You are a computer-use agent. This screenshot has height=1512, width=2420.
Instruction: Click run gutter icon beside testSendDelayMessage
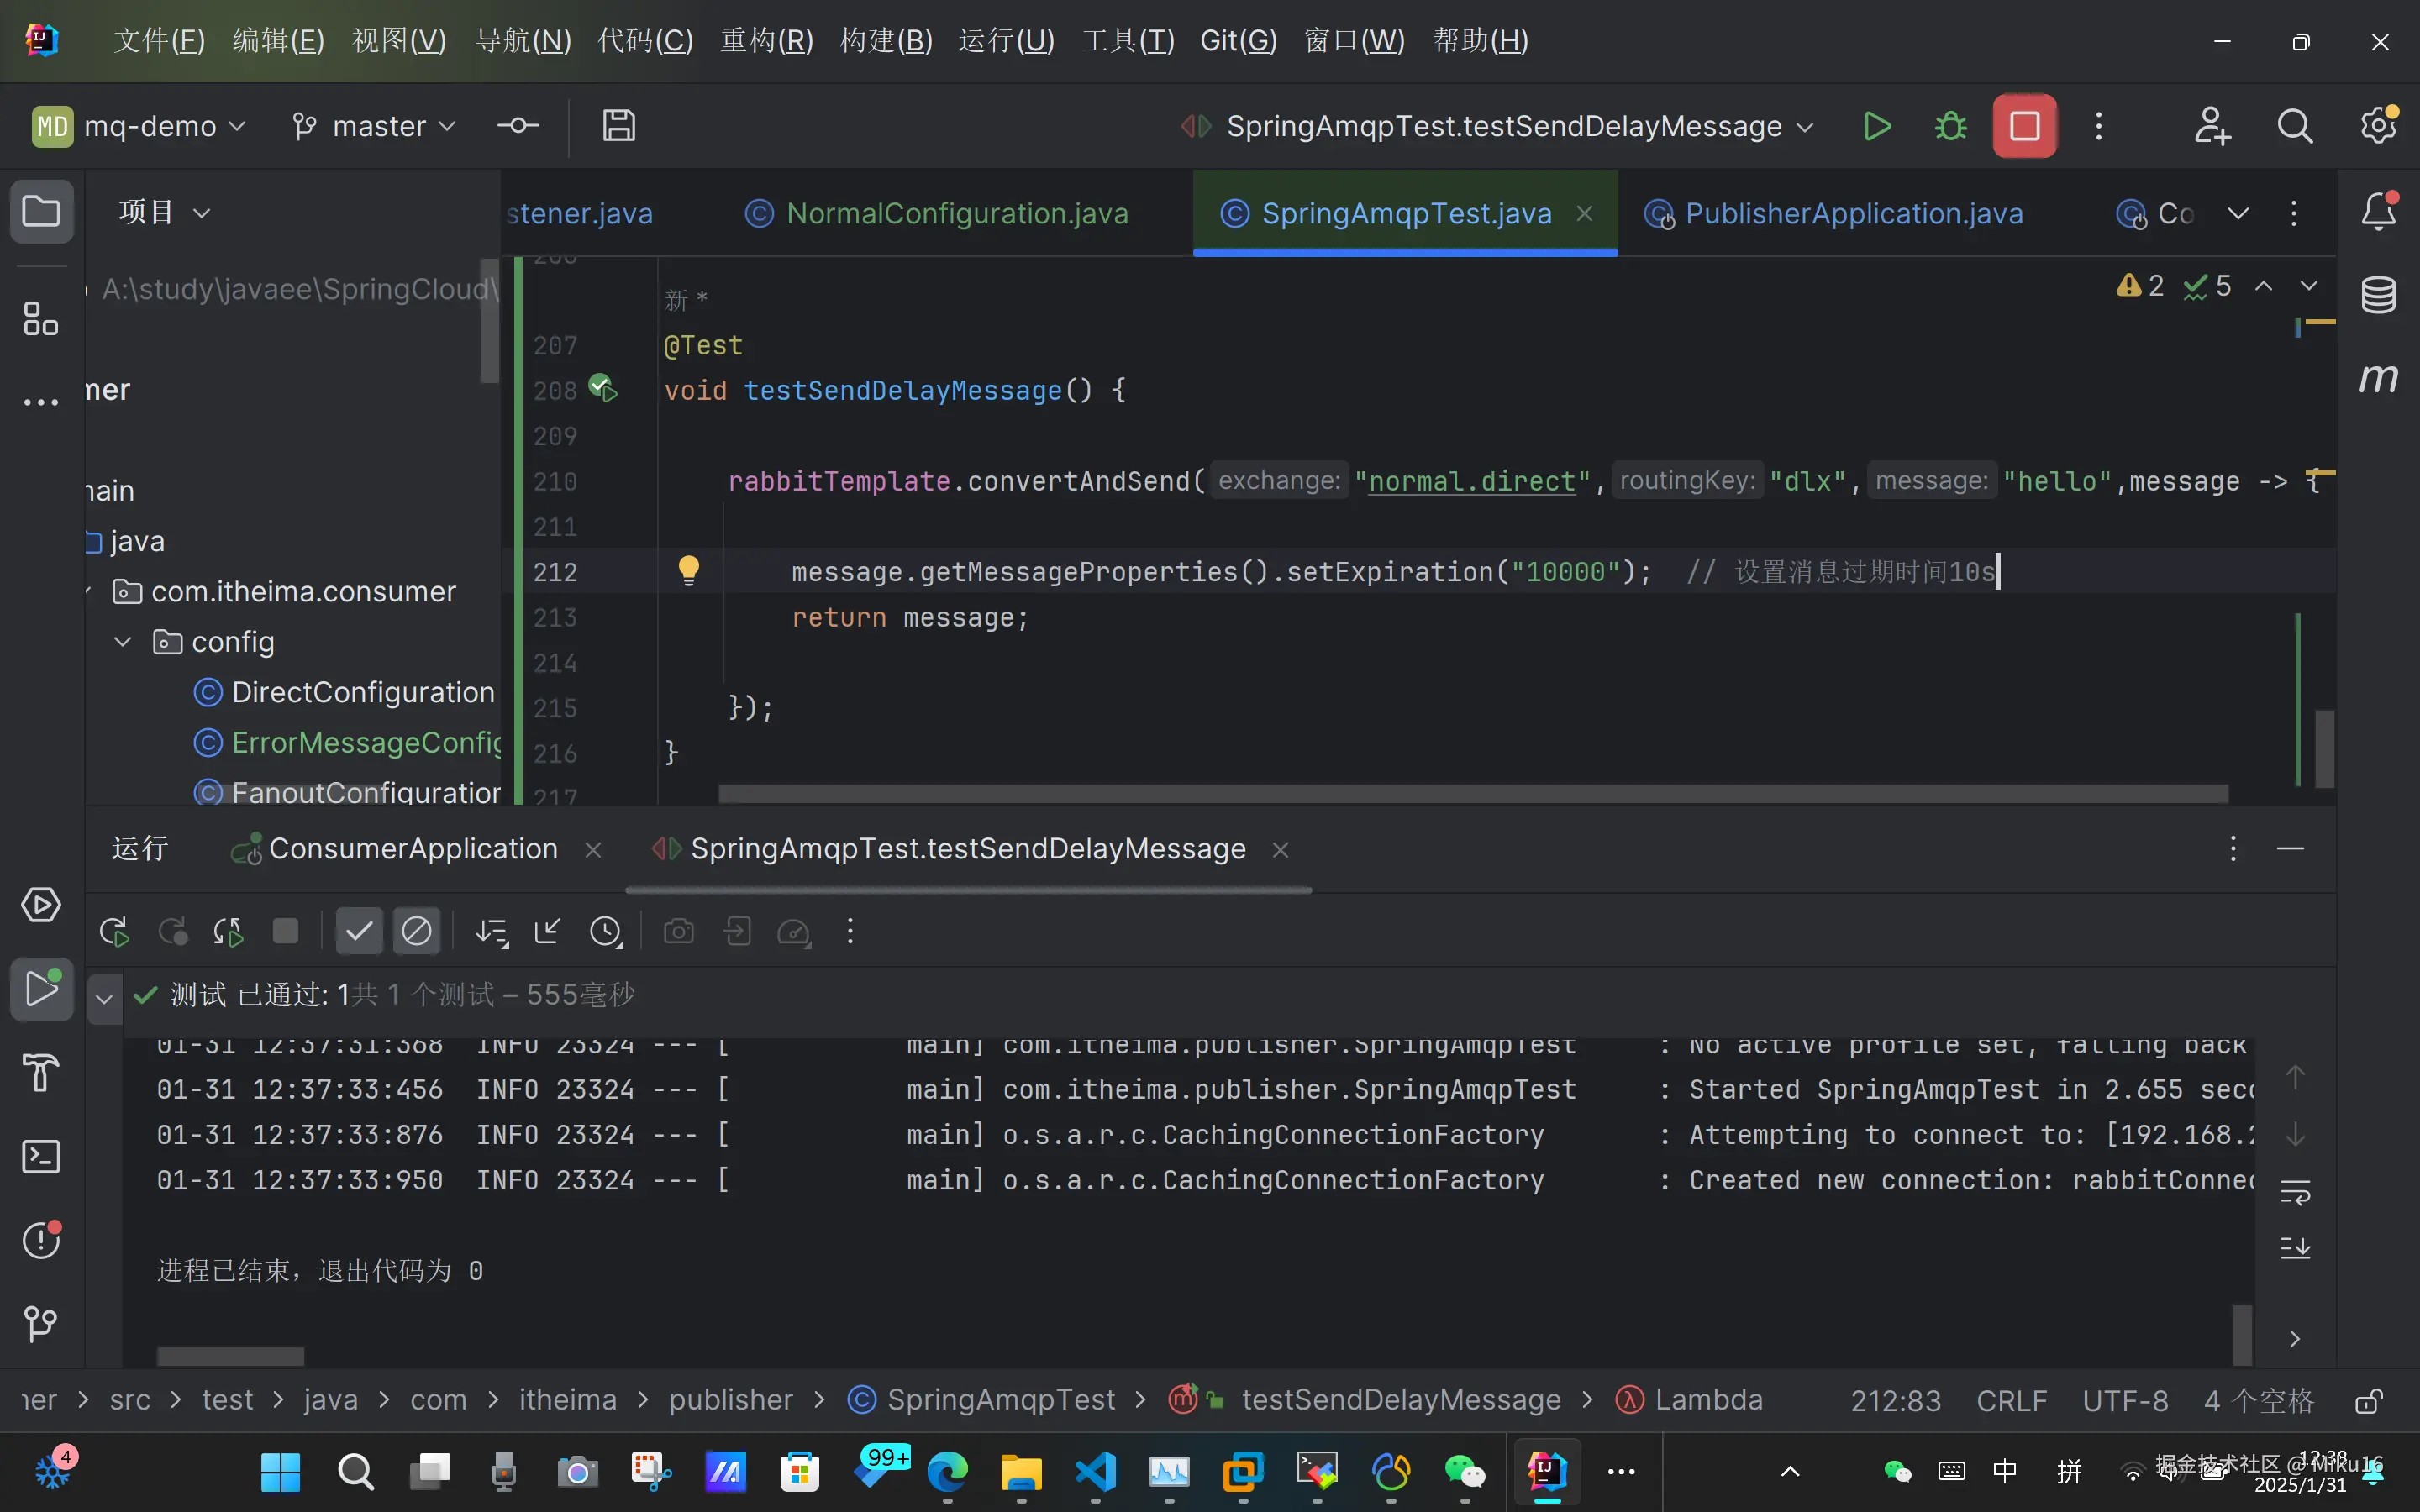(x=603, y=388)
